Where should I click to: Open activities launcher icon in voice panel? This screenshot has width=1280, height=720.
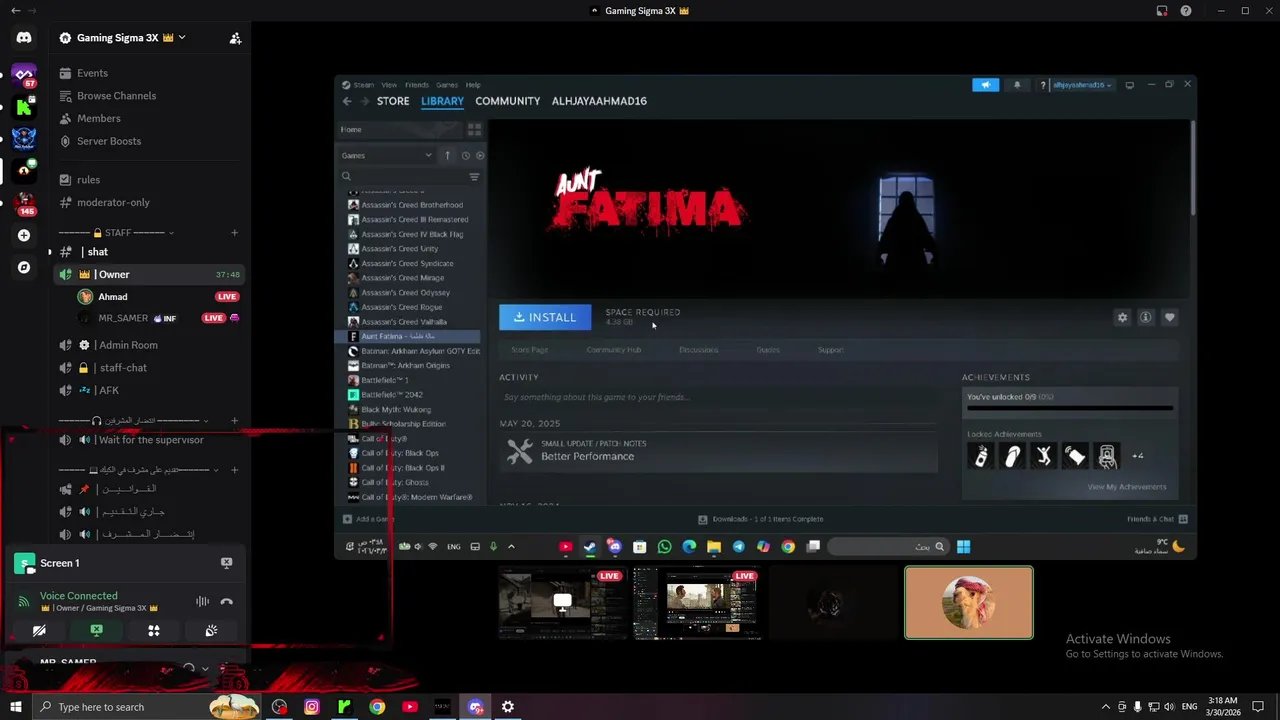coord(154,631)
